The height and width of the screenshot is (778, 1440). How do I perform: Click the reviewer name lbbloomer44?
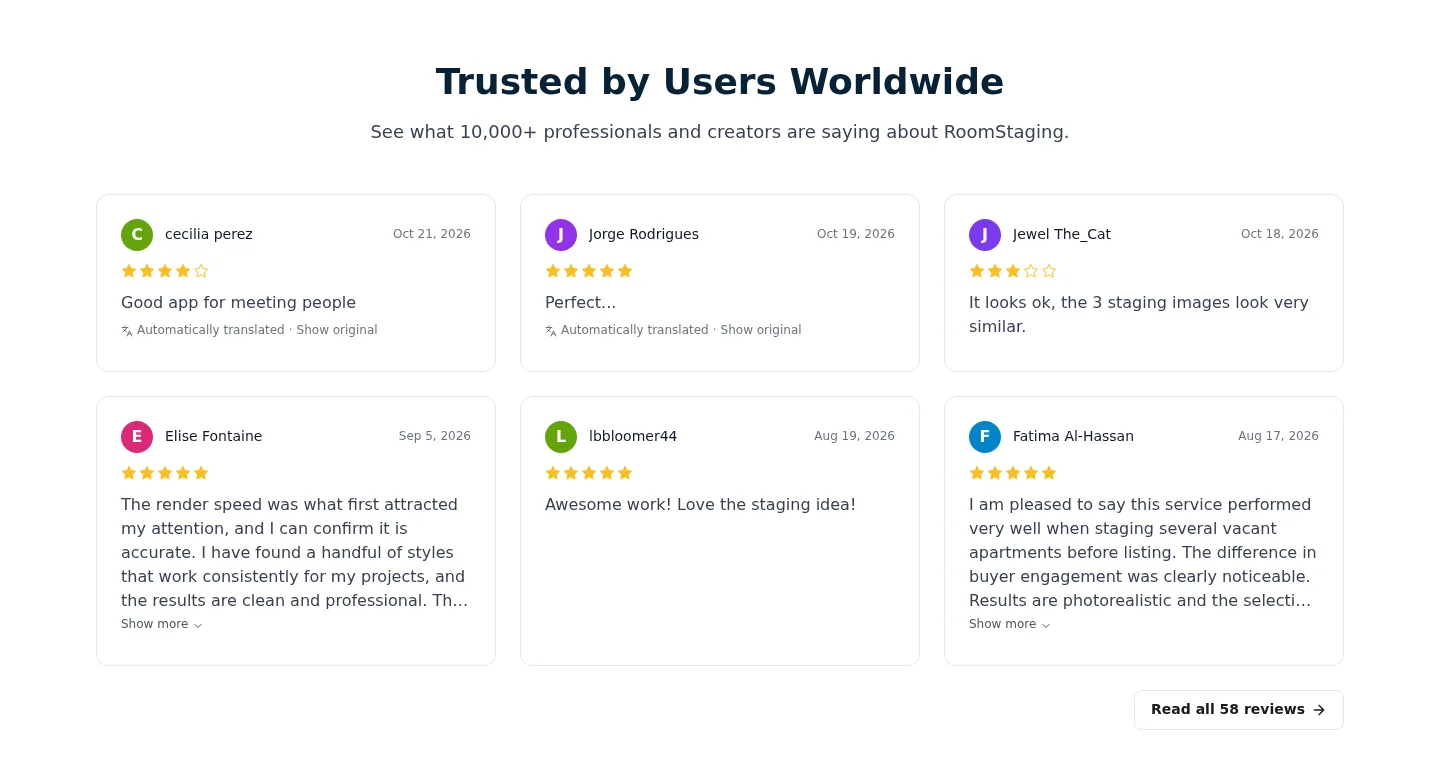click(633, 436)
